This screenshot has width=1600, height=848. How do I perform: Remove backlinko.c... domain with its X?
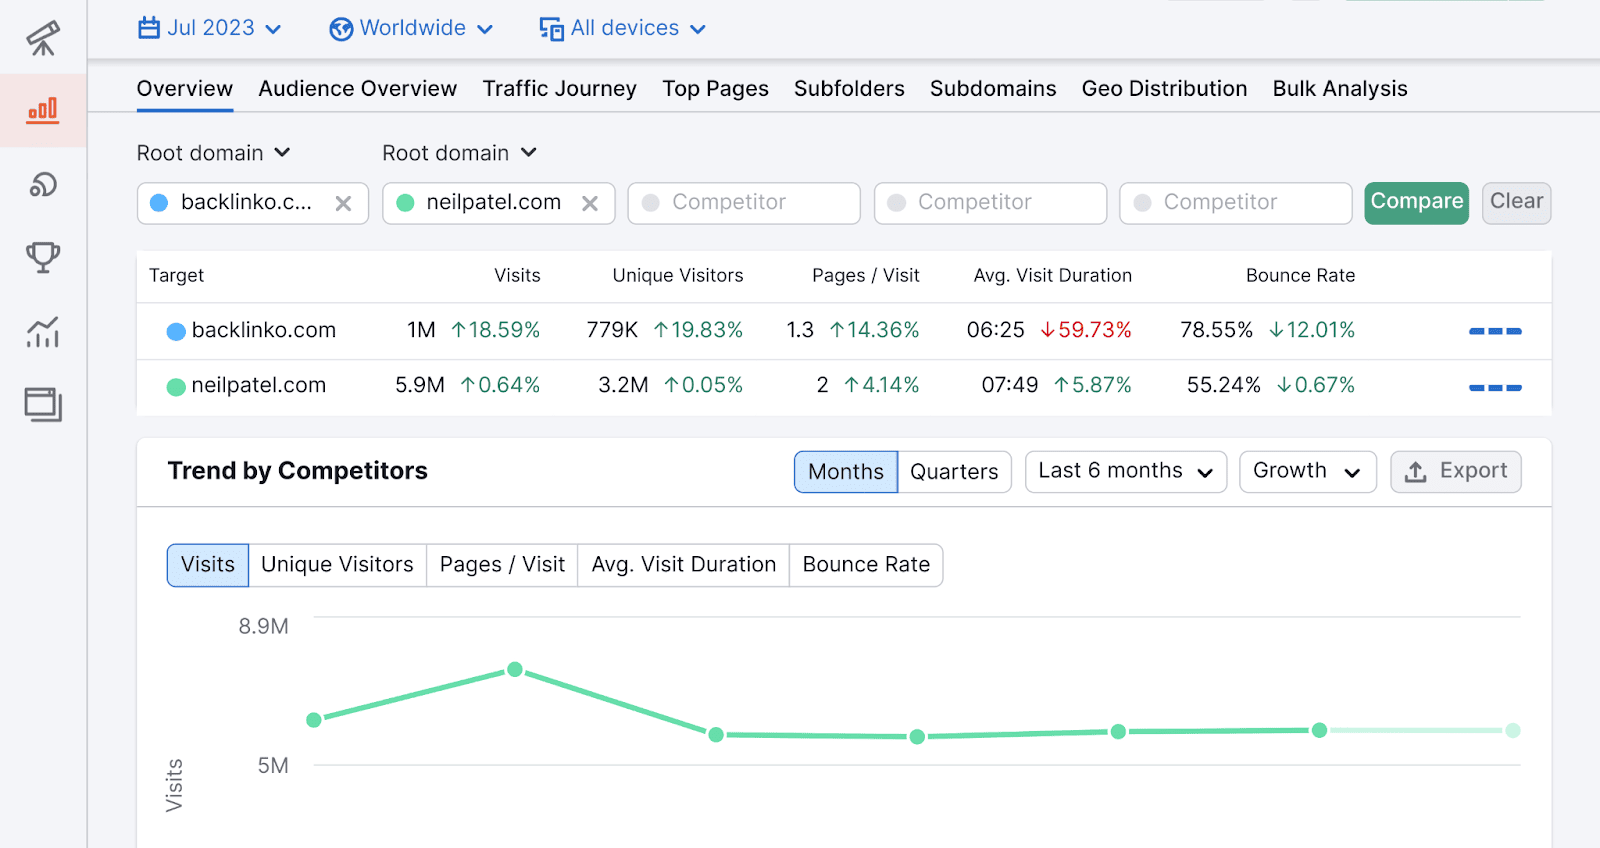coord(343,203)
